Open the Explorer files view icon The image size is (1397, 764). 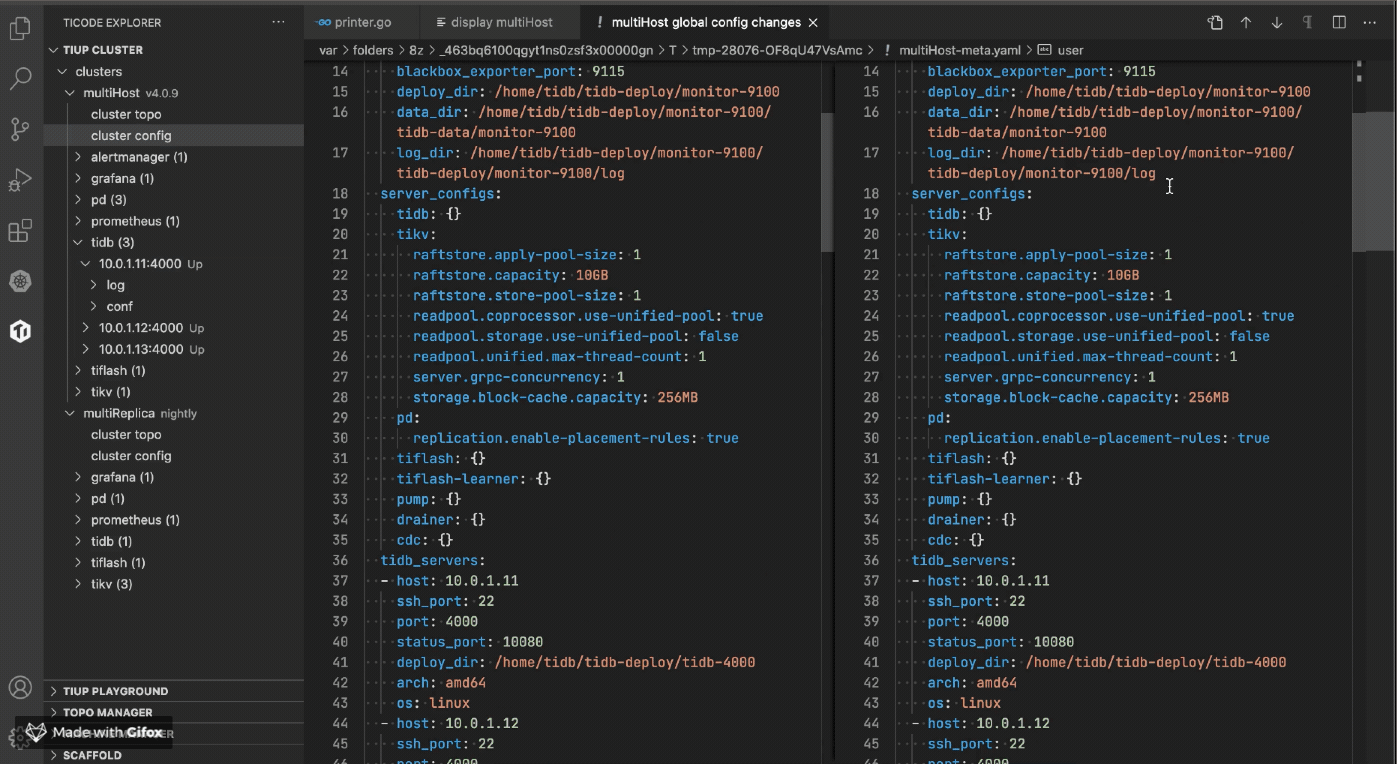(x=20, y=28)
